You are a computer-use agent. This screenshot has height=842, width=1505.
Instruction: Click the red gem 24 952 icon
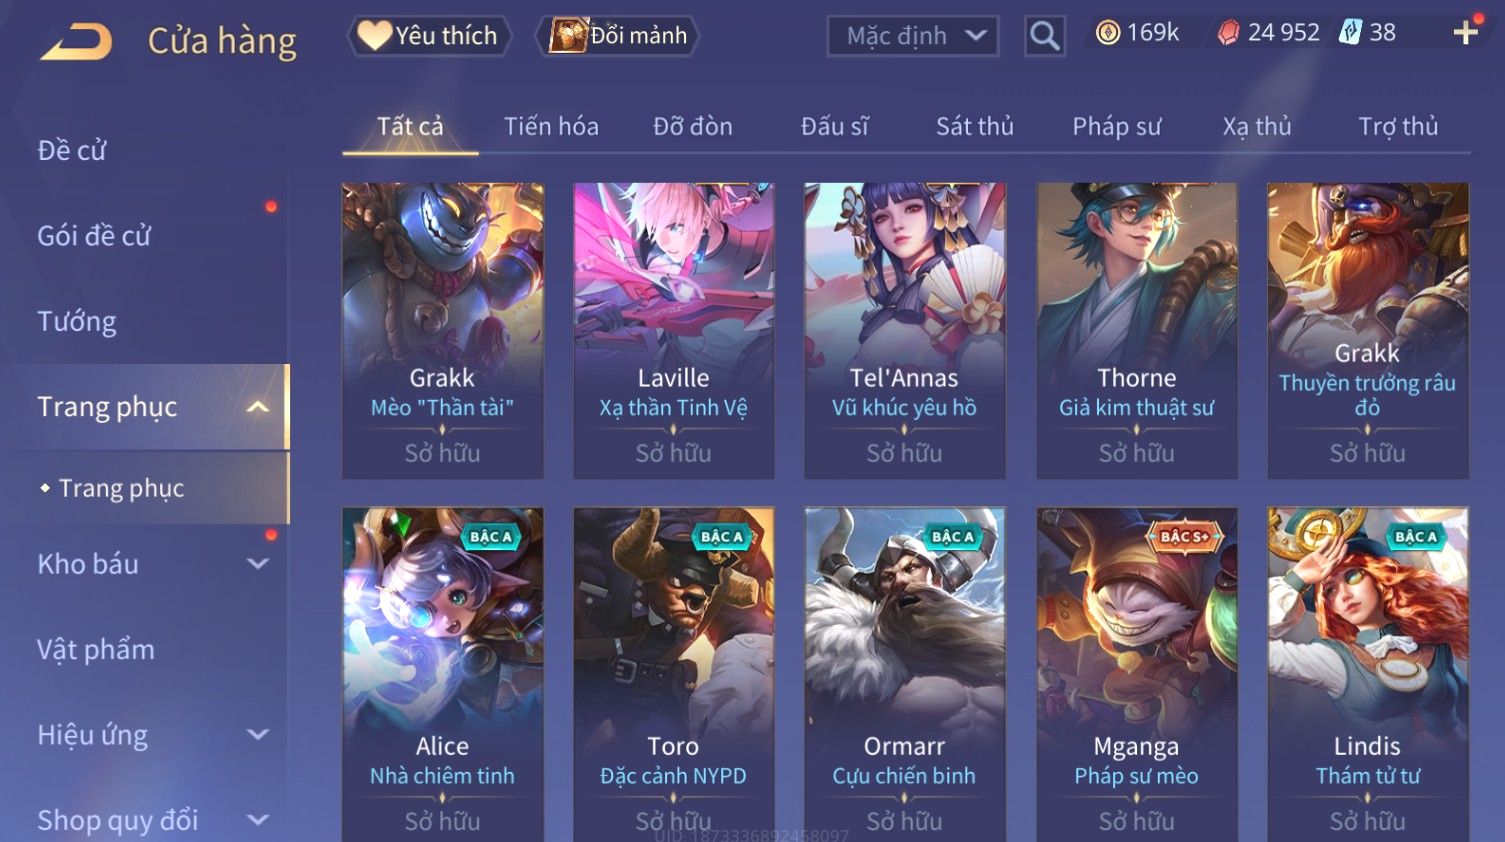point(1228,33)
